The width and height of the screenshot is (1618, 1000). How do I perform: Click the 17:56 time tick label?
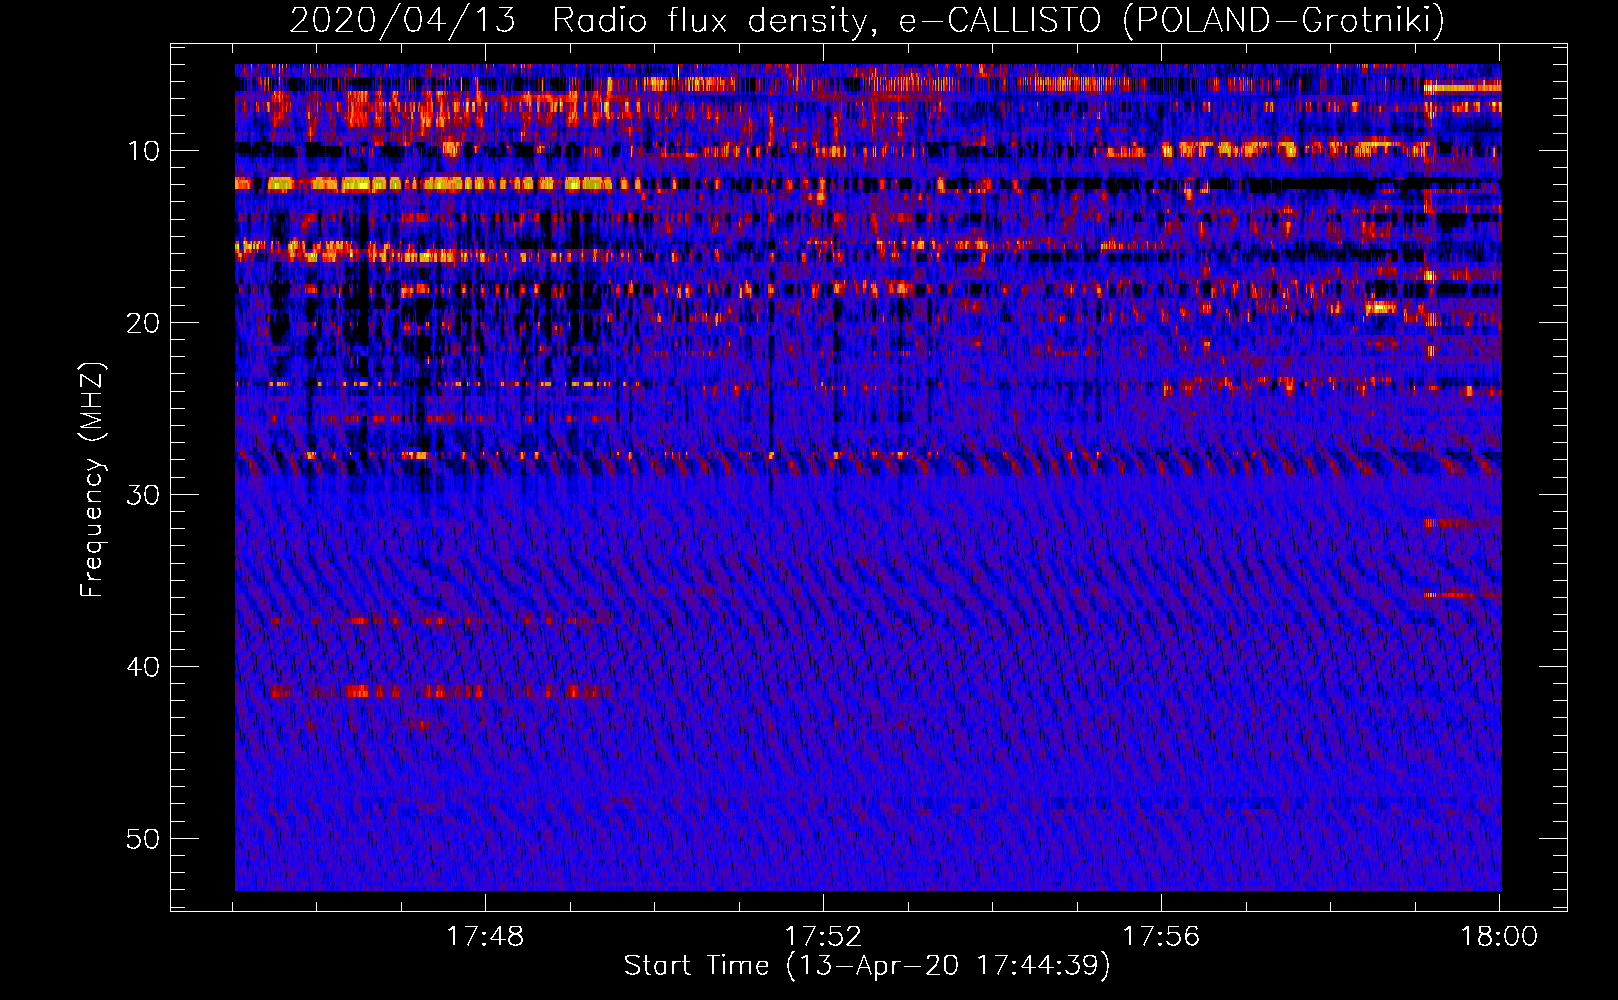[1161, 937]
